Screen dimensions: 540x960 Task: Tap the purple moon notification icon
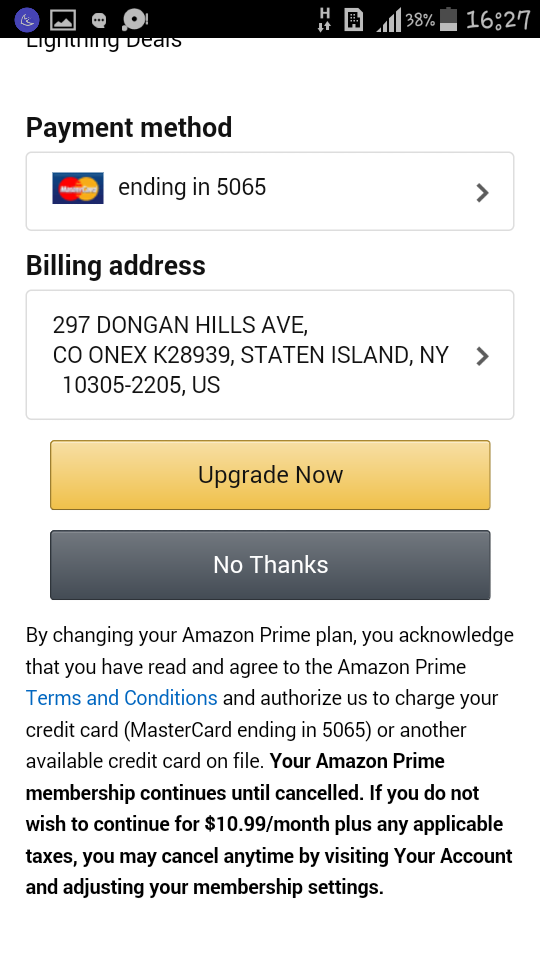click(26, 20)
